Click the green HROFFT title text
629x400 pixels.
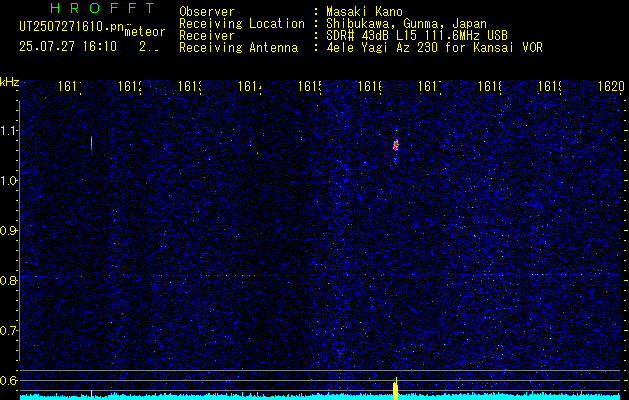[102, 8]
